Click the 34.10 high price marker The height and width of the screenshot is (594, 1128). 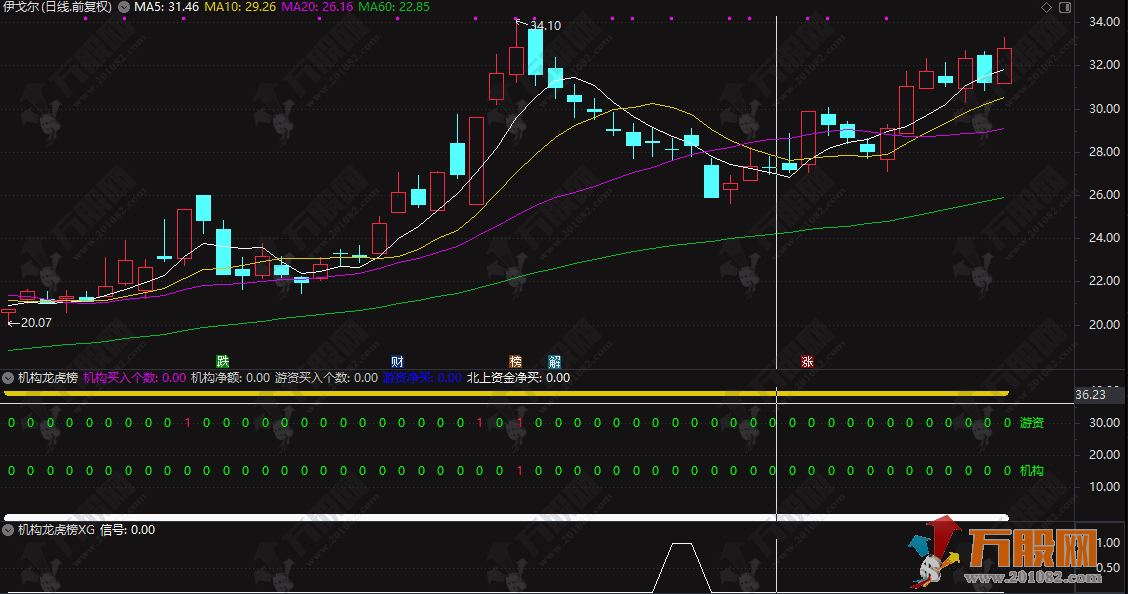pos(545,25)
